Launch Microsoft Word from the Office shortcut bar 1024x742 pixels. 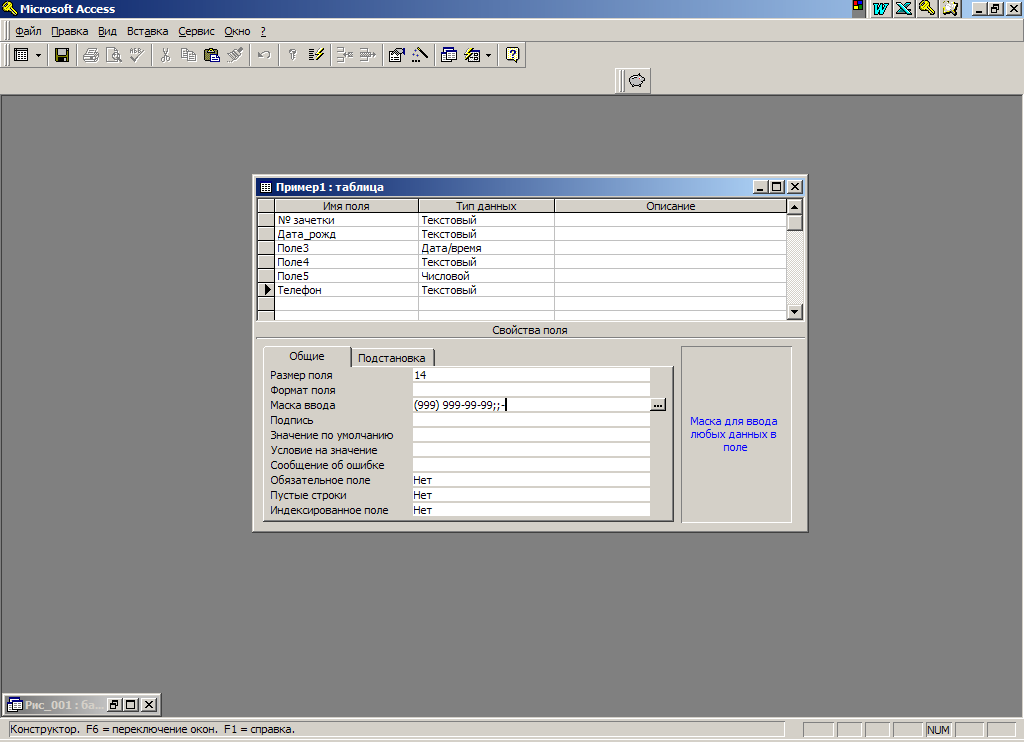pyautogui.click(x=881, y=8)
